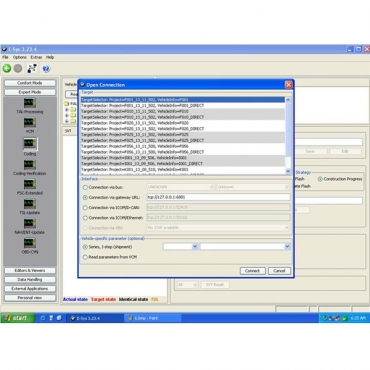Open Data Handling section

(x=30, y=280)
